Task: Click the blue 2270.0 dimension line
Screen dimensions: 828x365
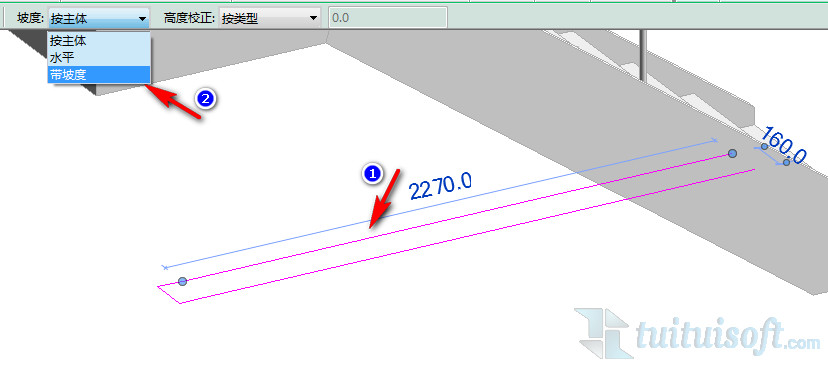Action: click(x=439, y=204)
